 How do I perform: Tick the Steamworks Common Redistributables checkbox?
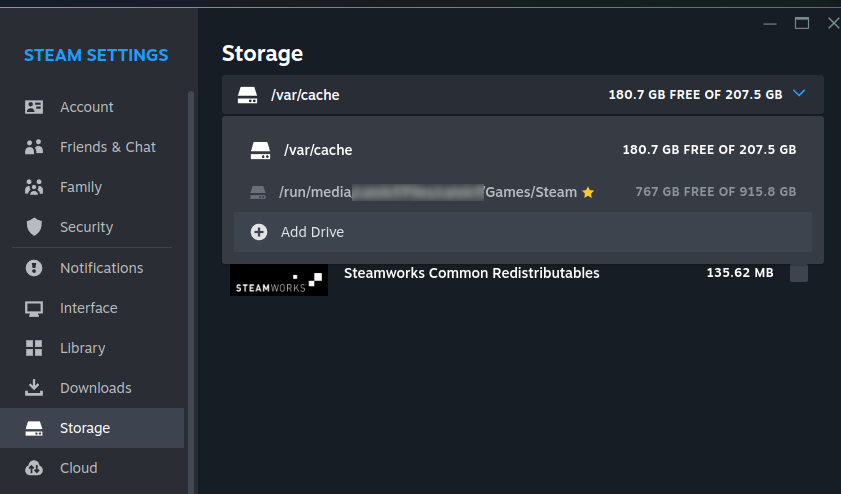798,273
